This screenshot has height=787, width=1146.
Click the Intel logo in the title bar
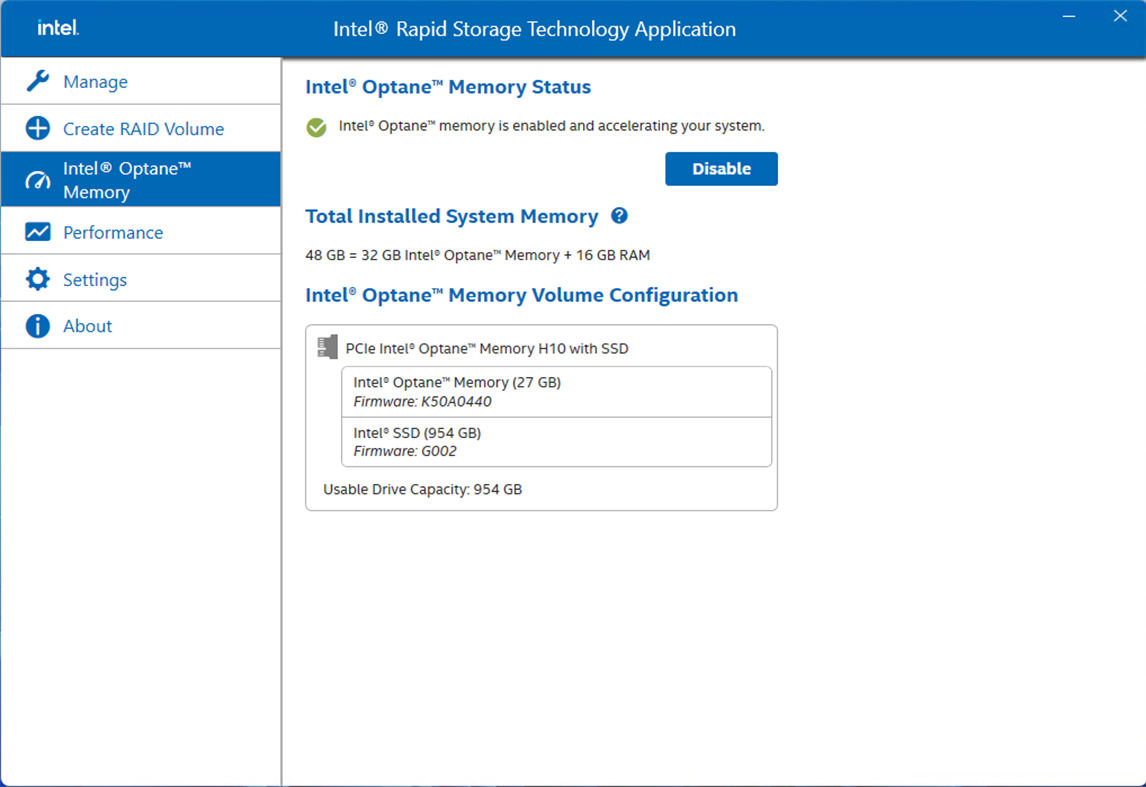click(x=57, y=27)
